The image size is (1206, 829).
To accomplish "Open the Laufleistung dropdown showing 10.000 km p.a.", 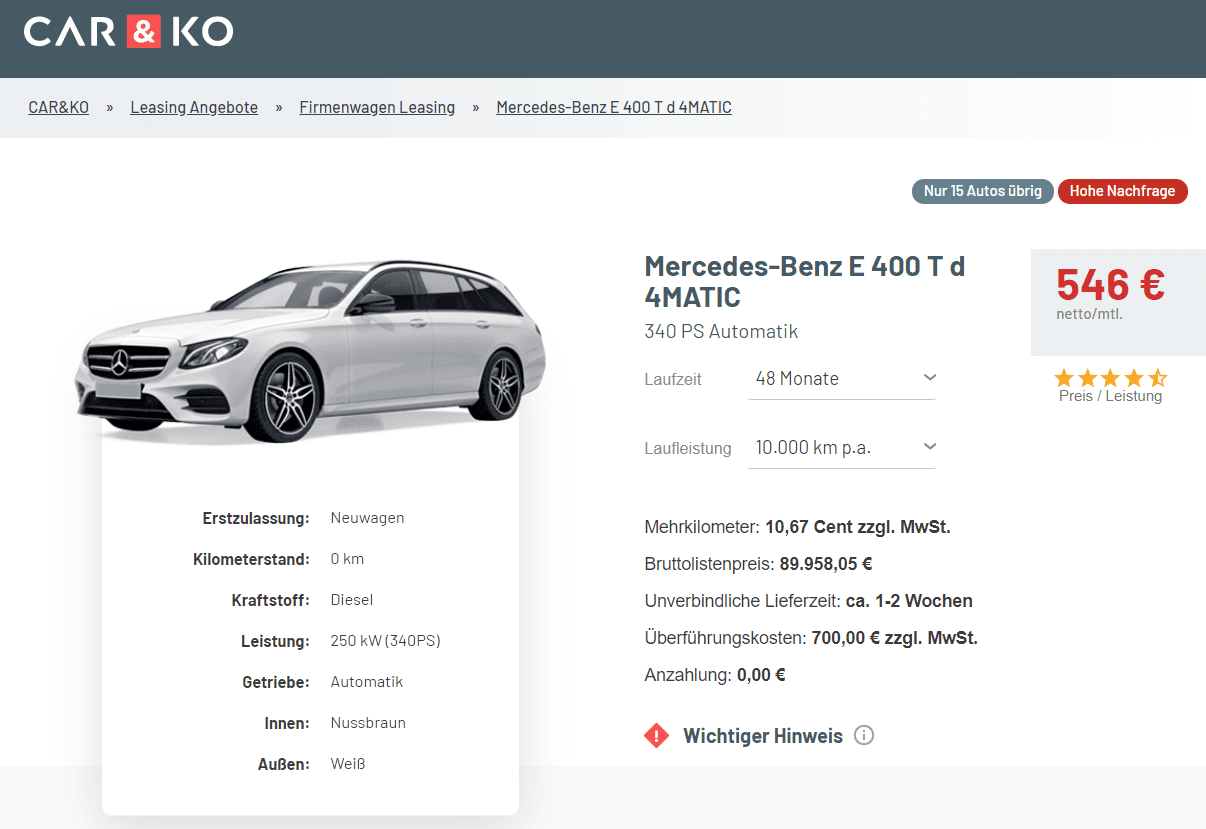I will click(842, 447).
